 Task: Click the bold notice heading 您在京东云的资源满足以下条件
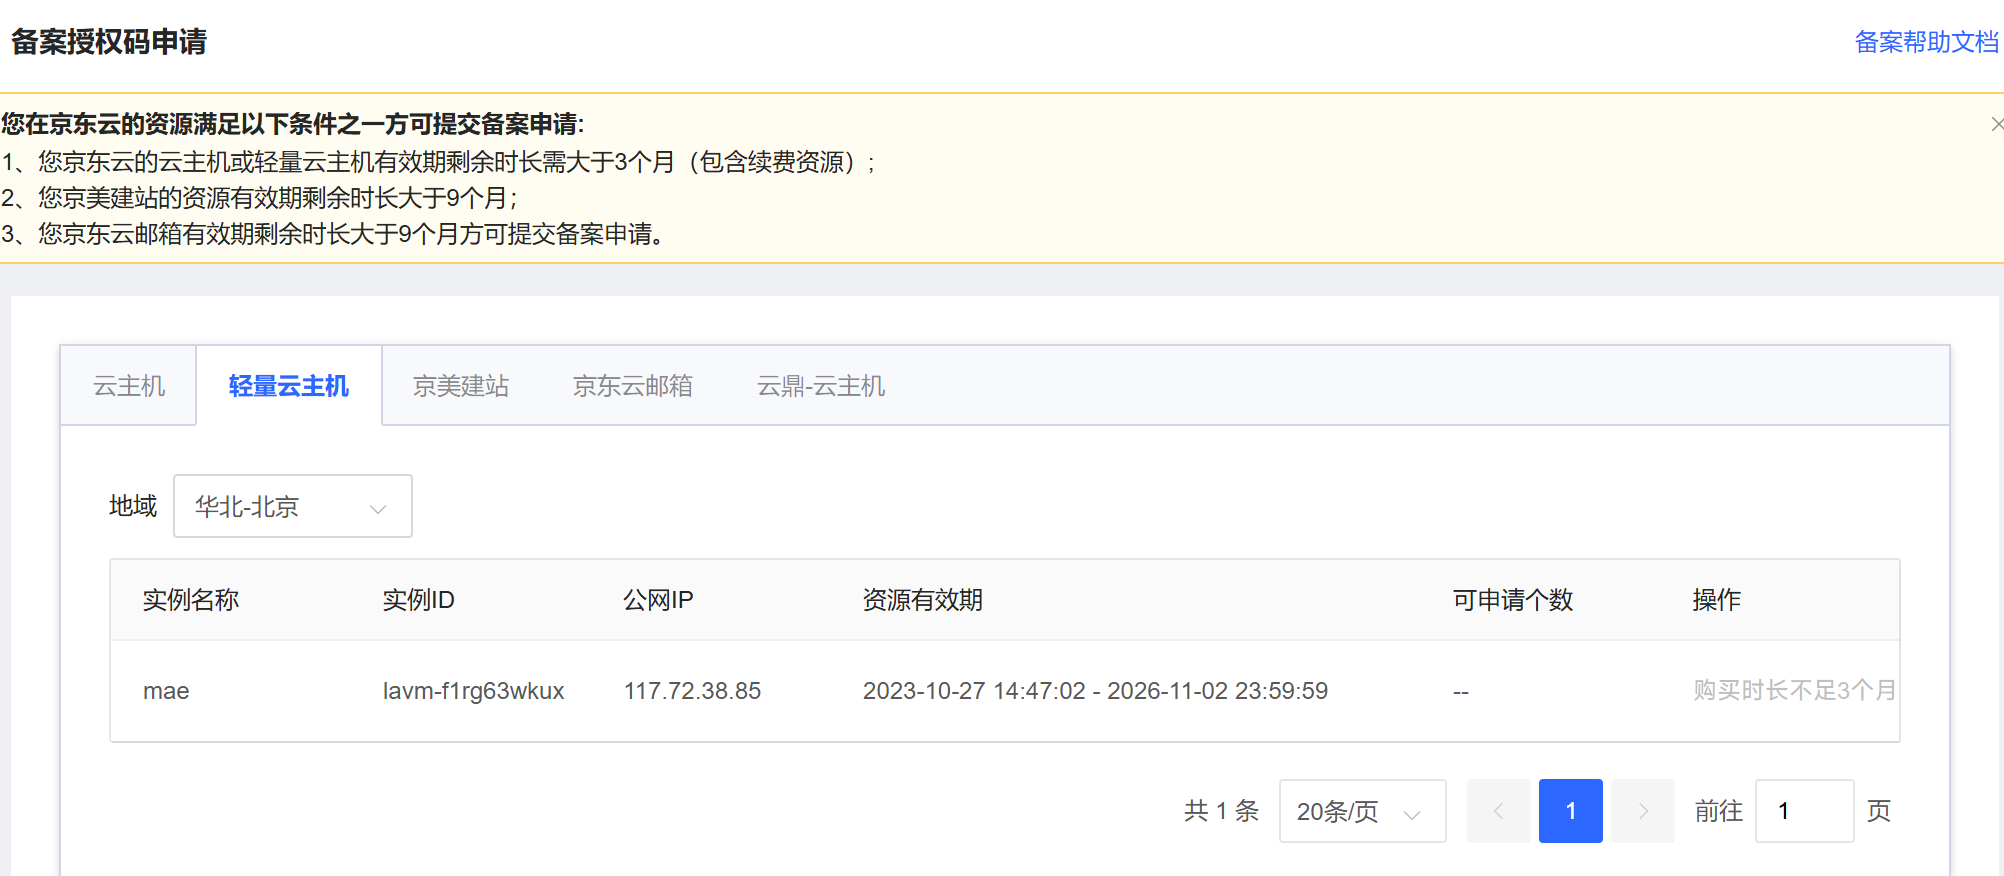click(x=292, y=124)
